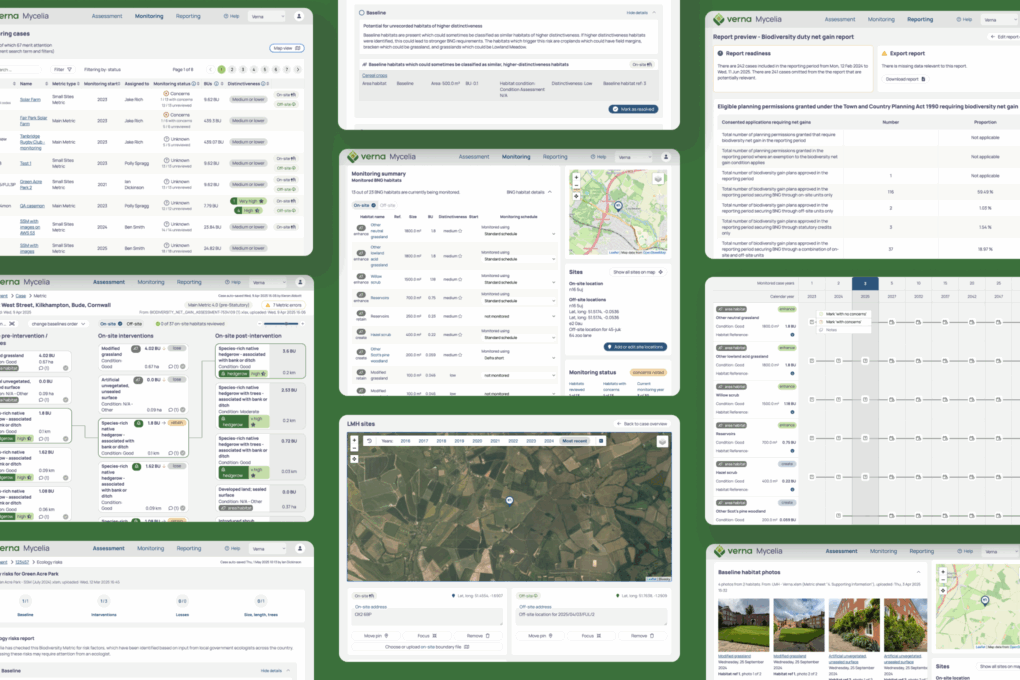The height and width of the screenshot is (680, 1020).
Task: Zoom in on Monitoring summary map
Action: (x=576, y=177)
